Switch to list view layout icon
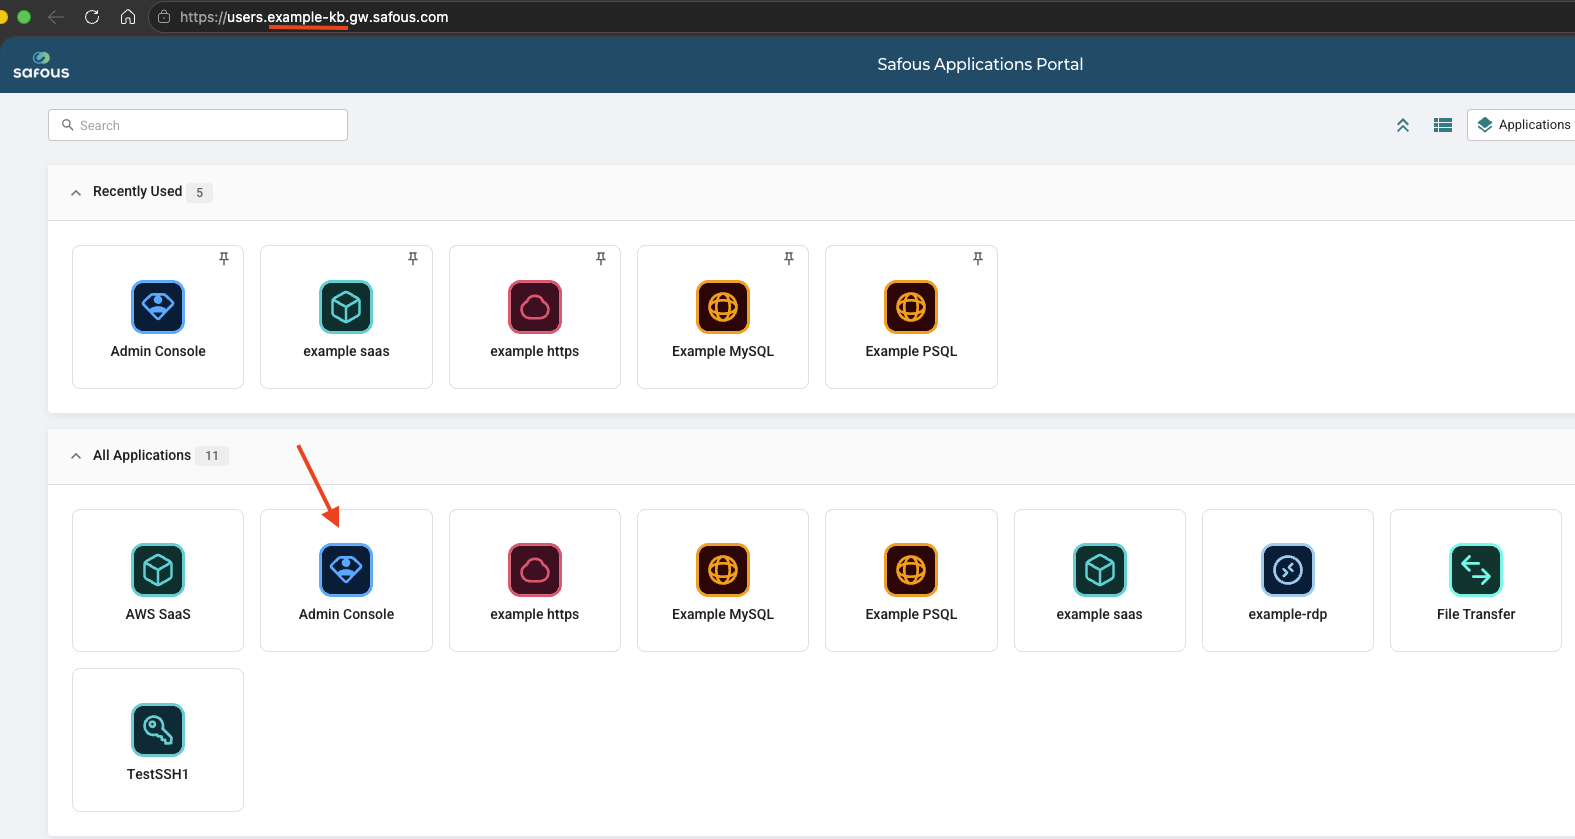Viewport: 1575px width, 839px height. click(x=1443, y=125)
